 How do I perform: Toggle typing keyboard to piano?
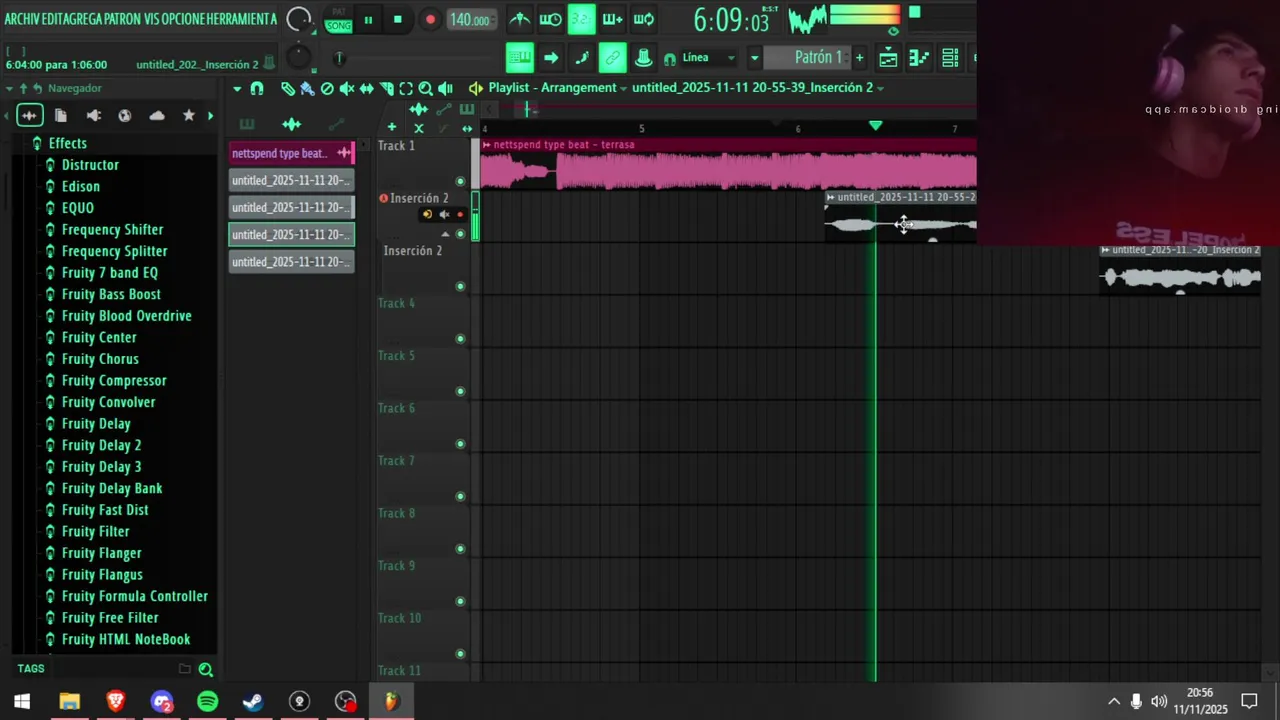(x=519, y=58)
